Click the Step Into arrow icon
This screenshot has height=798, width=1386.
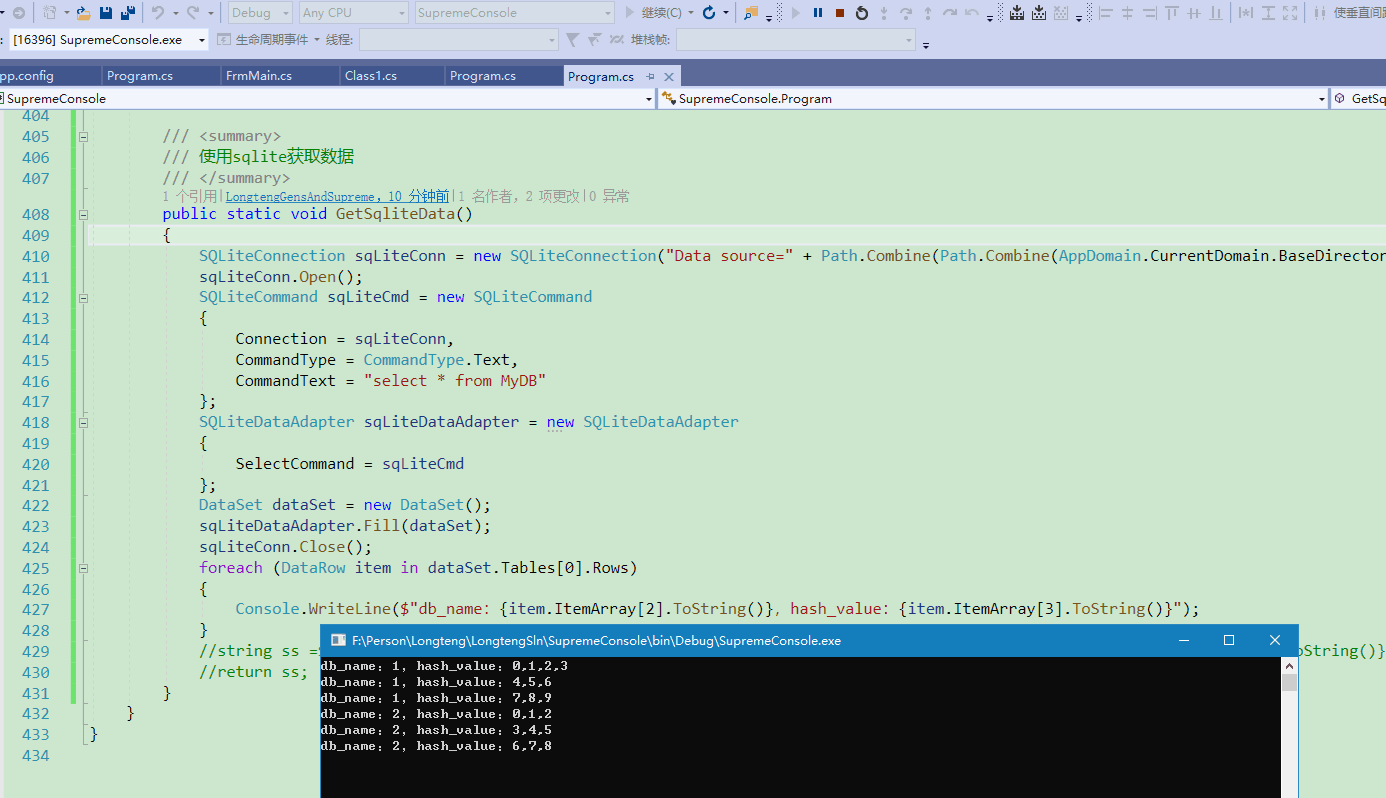pos(884,13)
